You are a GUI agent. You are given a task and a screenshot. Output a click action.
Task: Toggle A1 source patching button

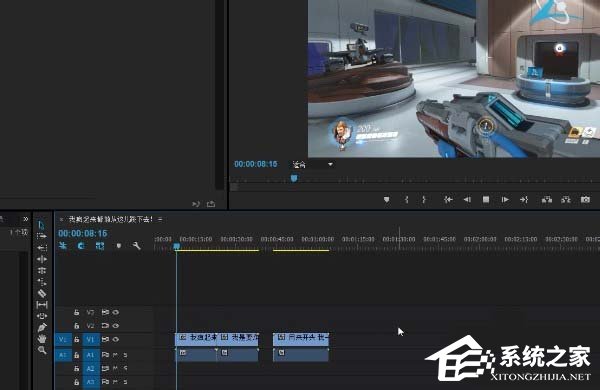(x=63, y=355)
